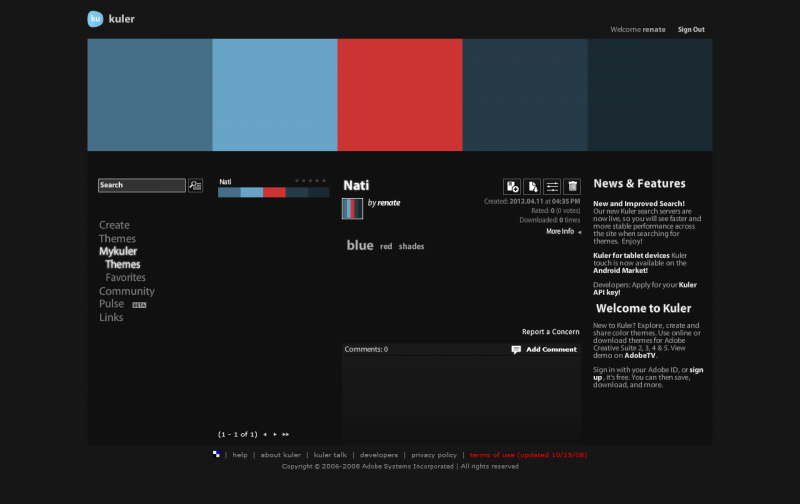Screen dimensions: 800x504
Task: Open Favorites under Mykuler
Action: 126,278
